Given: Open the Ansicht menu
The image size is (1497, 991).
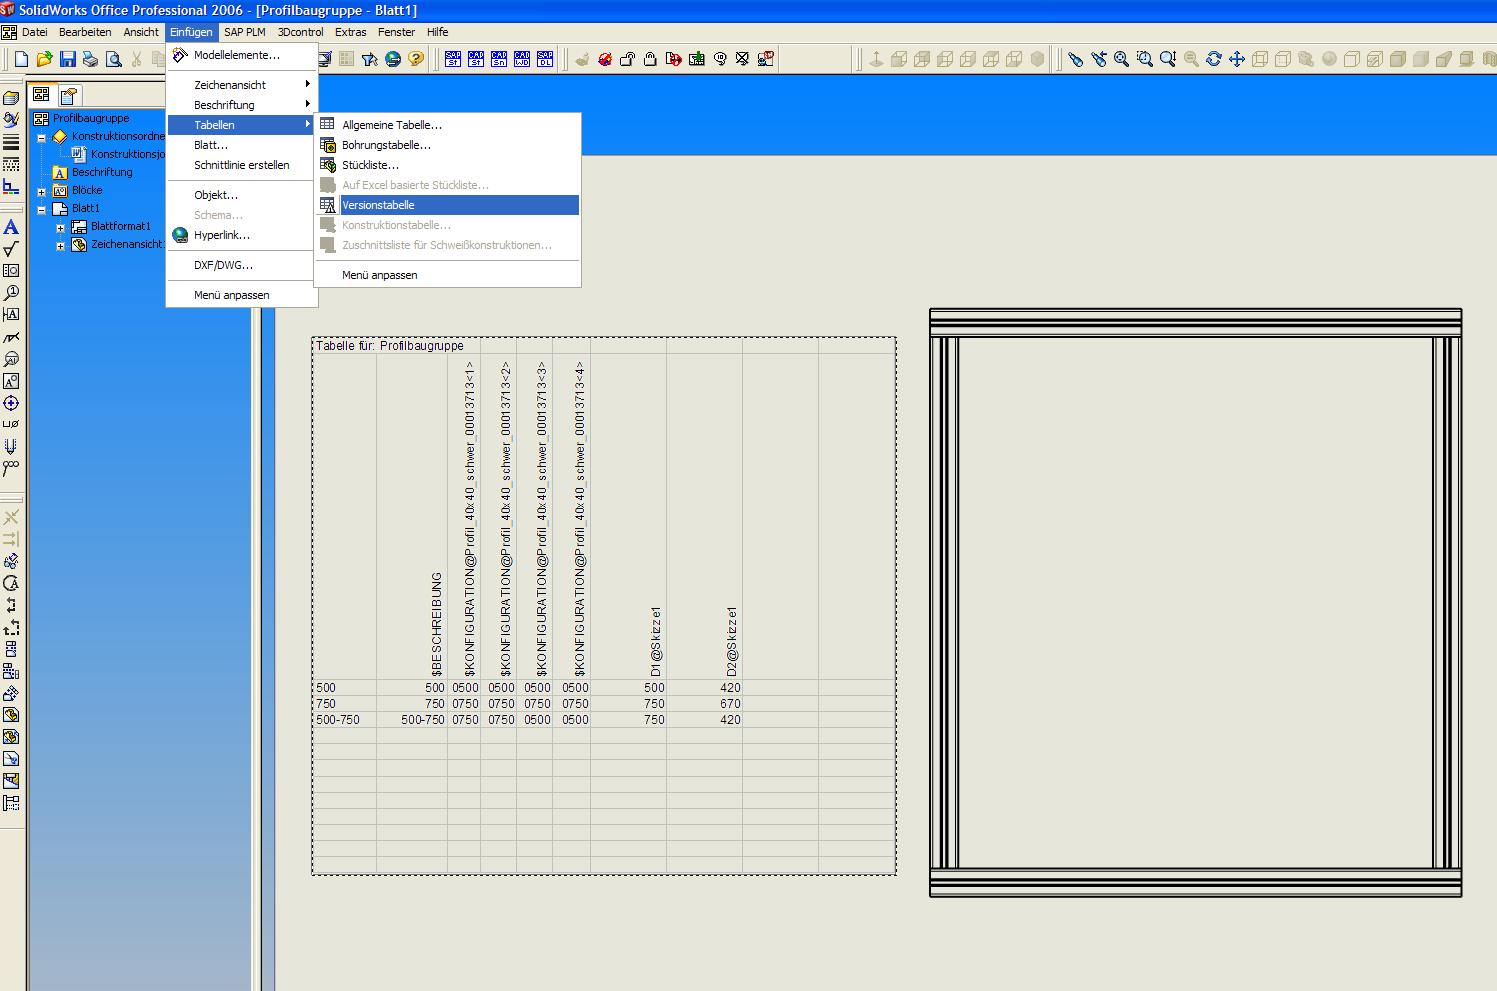Looking at the screenshot, I should [x=141, y=32].
